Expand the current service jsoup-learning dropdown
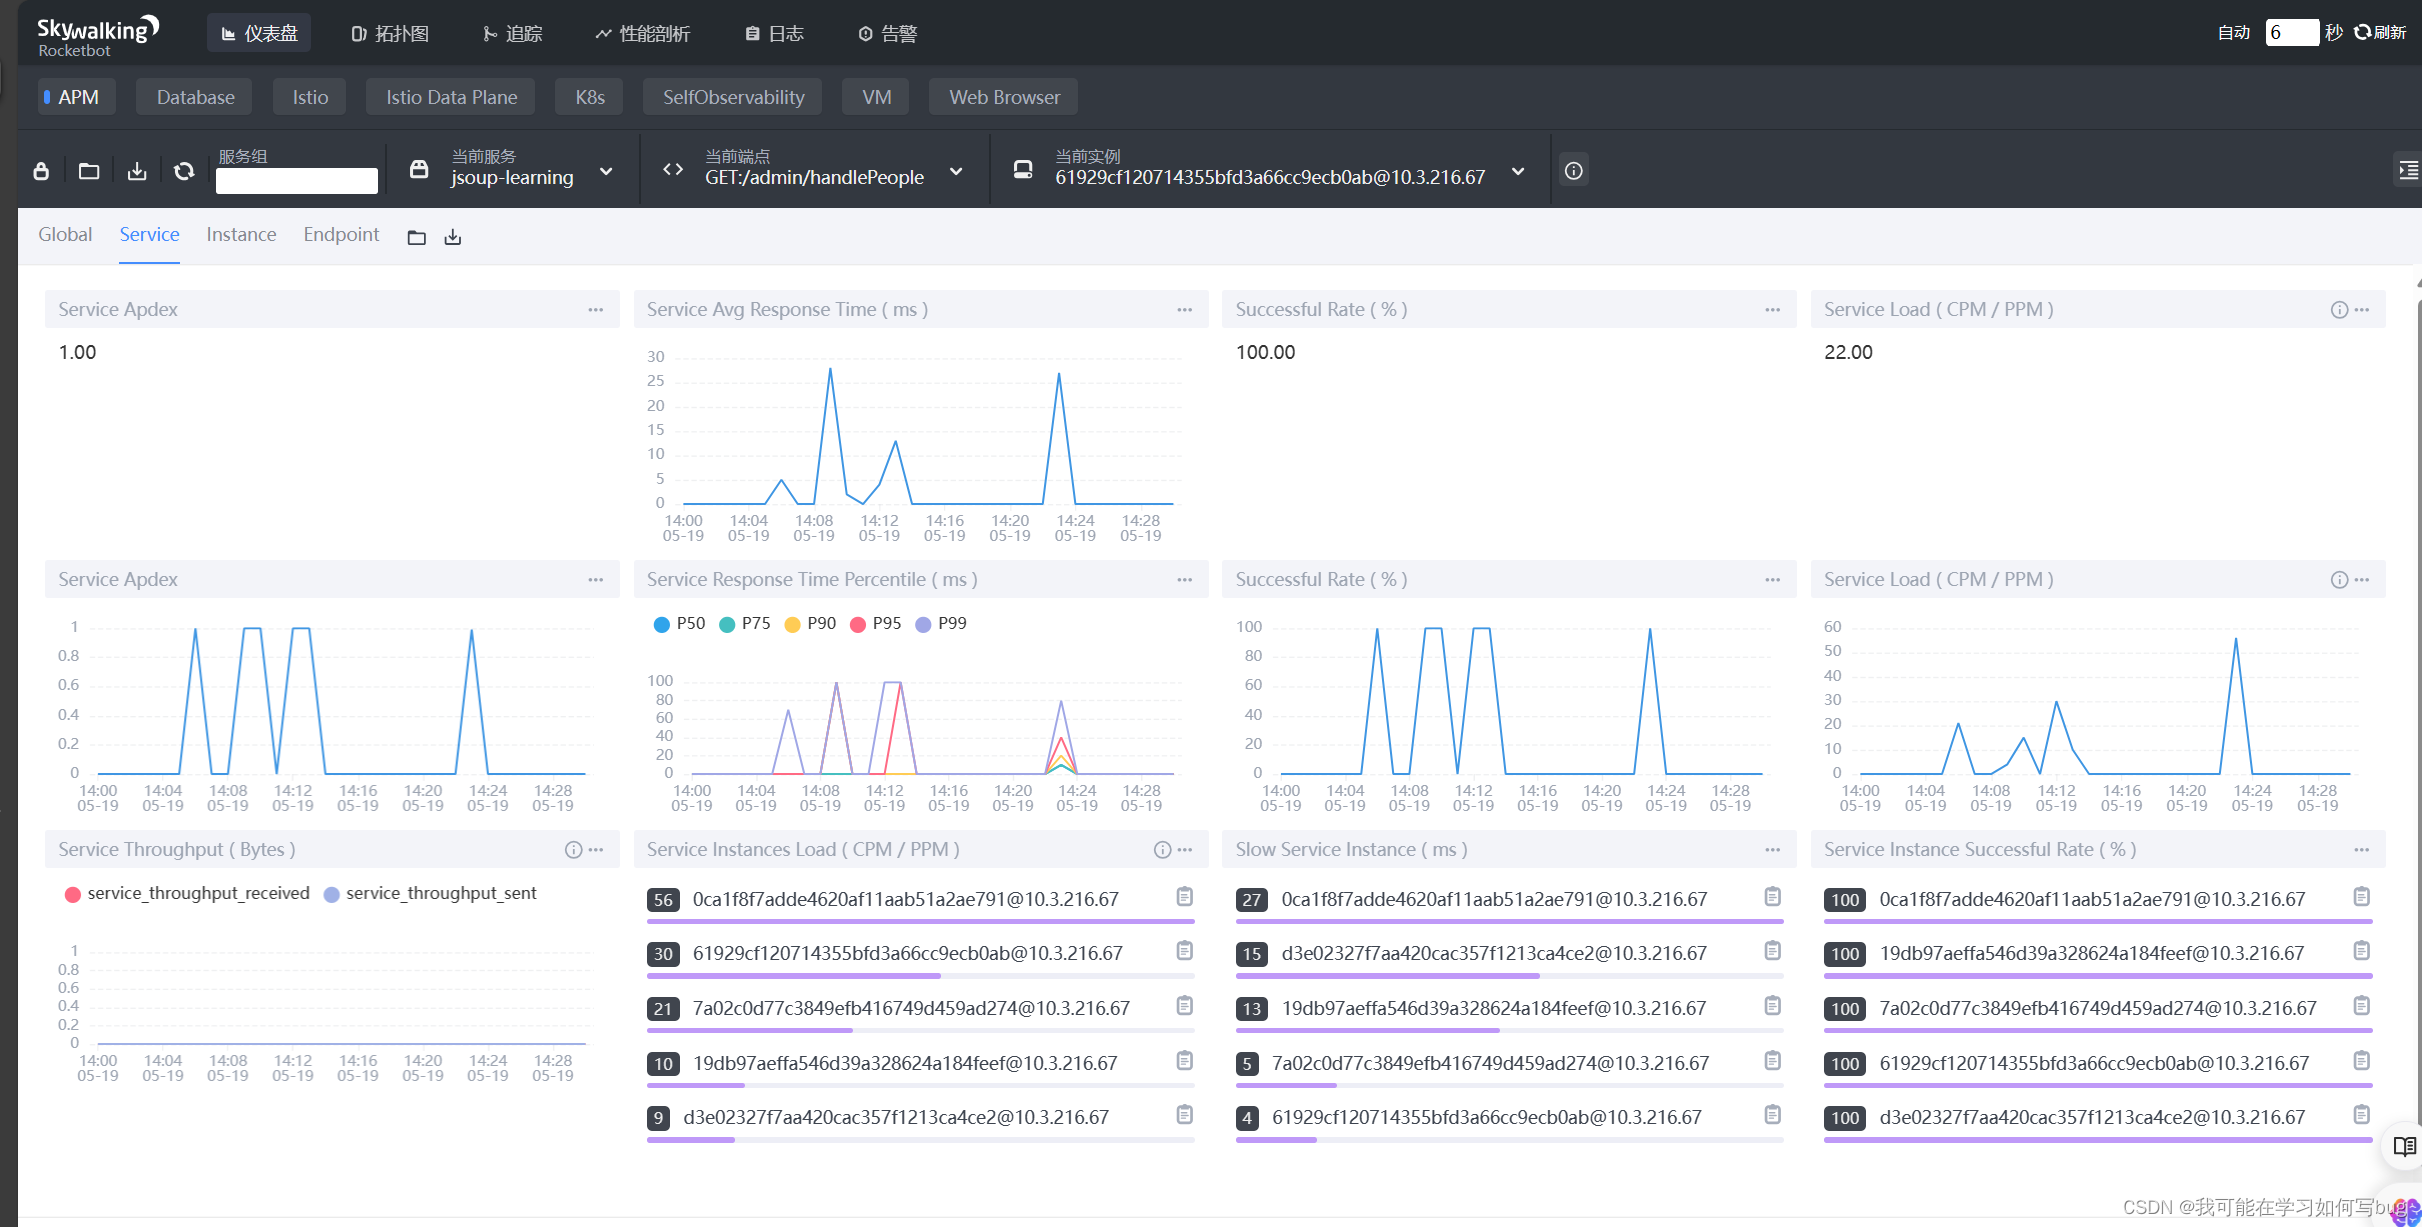The image size is (2422, 1227). (606, 171)
